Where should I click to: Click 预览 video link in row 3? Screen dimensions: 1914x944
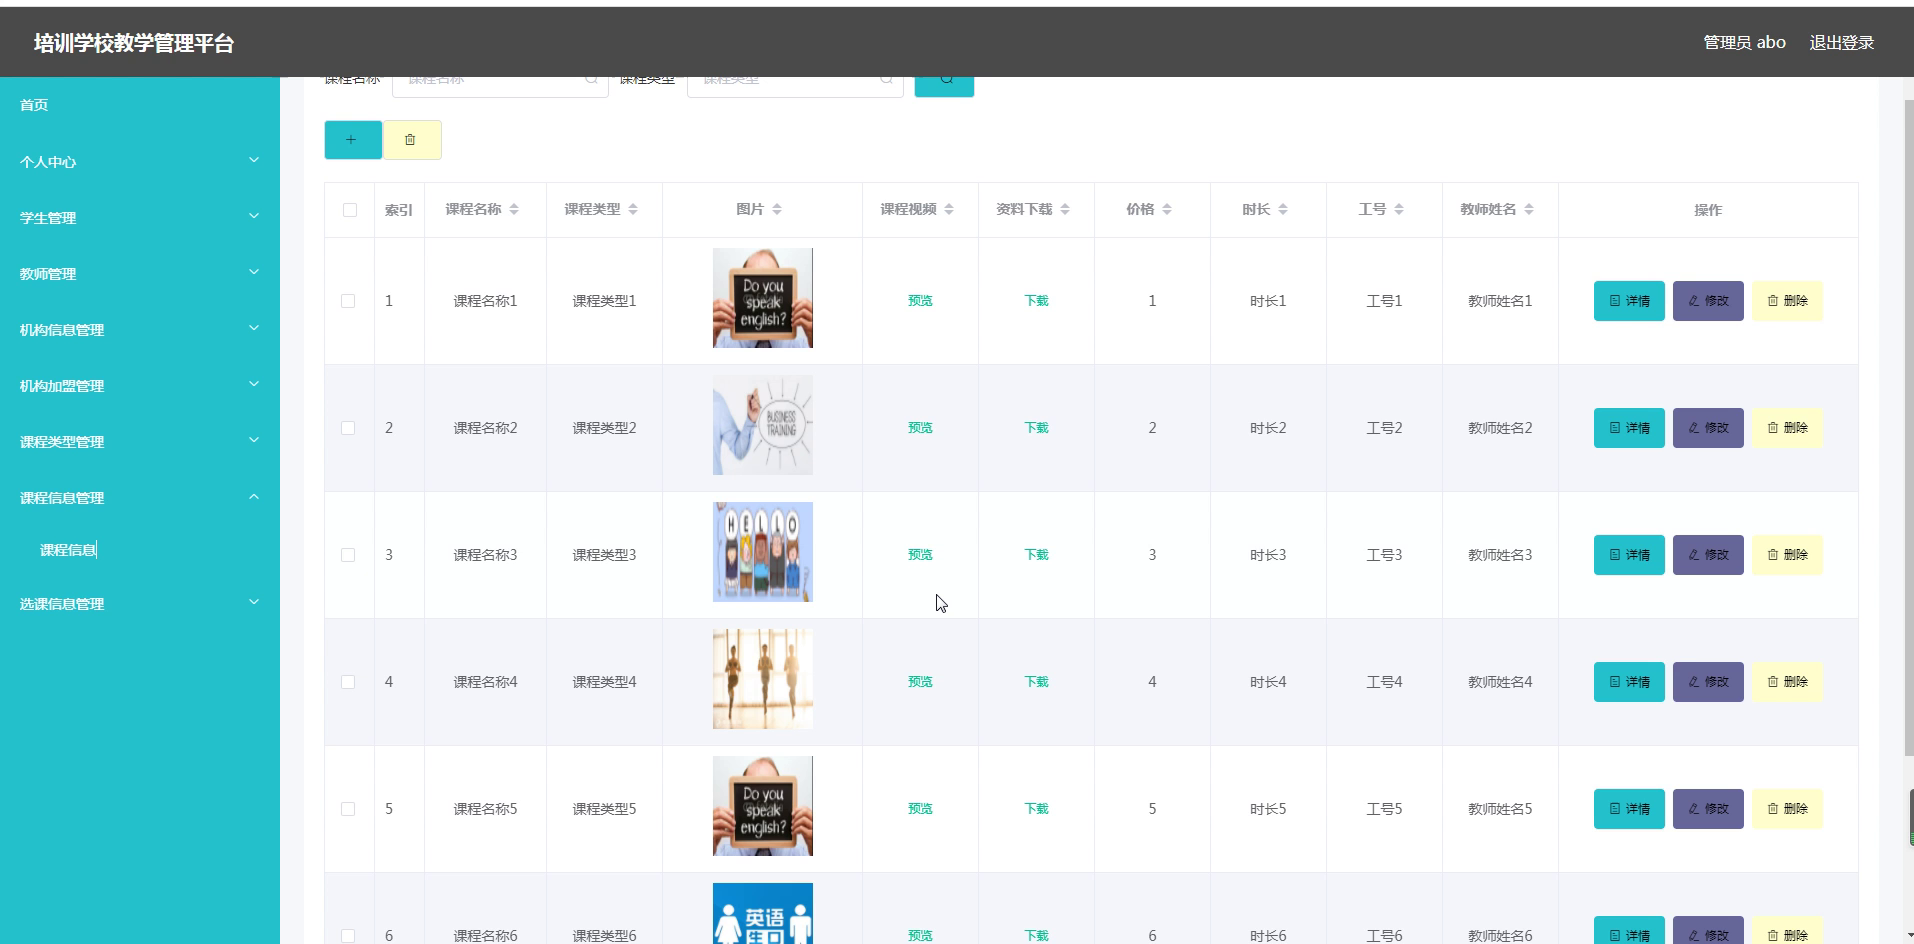click(x=920, y=555)
